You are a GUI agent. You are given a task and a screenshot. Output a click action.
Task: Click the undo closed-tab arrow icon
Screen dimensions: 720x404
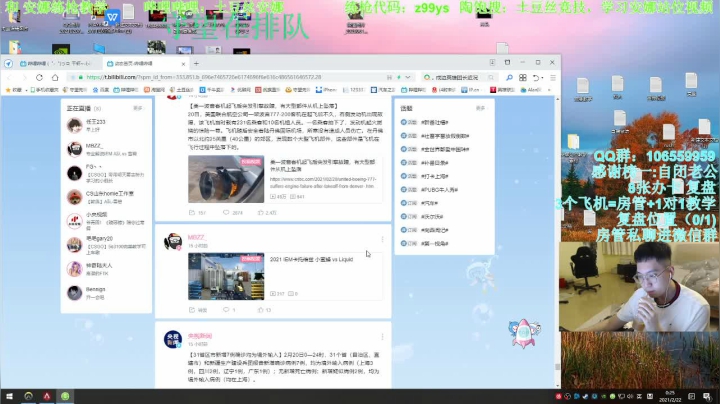tap(536, 78)
